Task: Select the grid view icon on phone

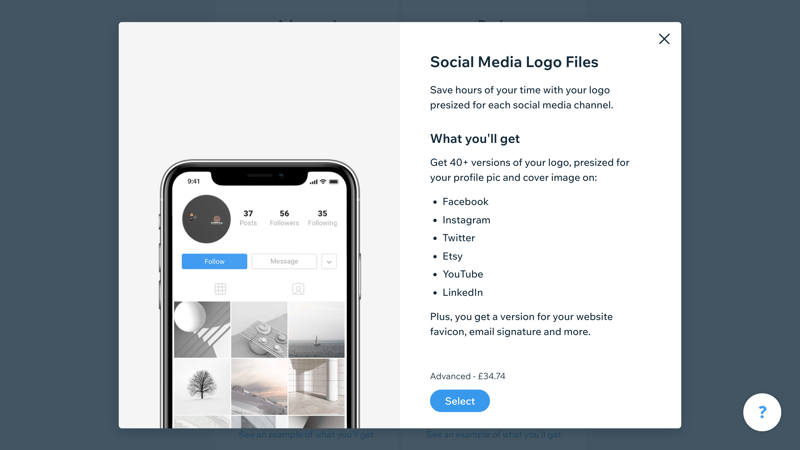Action: coord(220,289)
